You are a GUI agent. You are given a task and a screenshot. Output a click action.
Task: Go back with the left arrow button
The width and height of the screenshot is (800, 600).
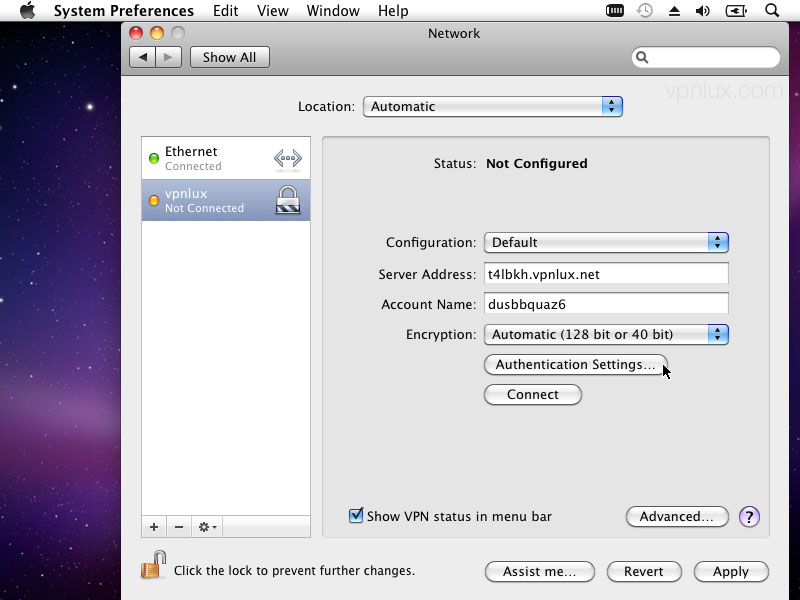click(x=143, y=57)
